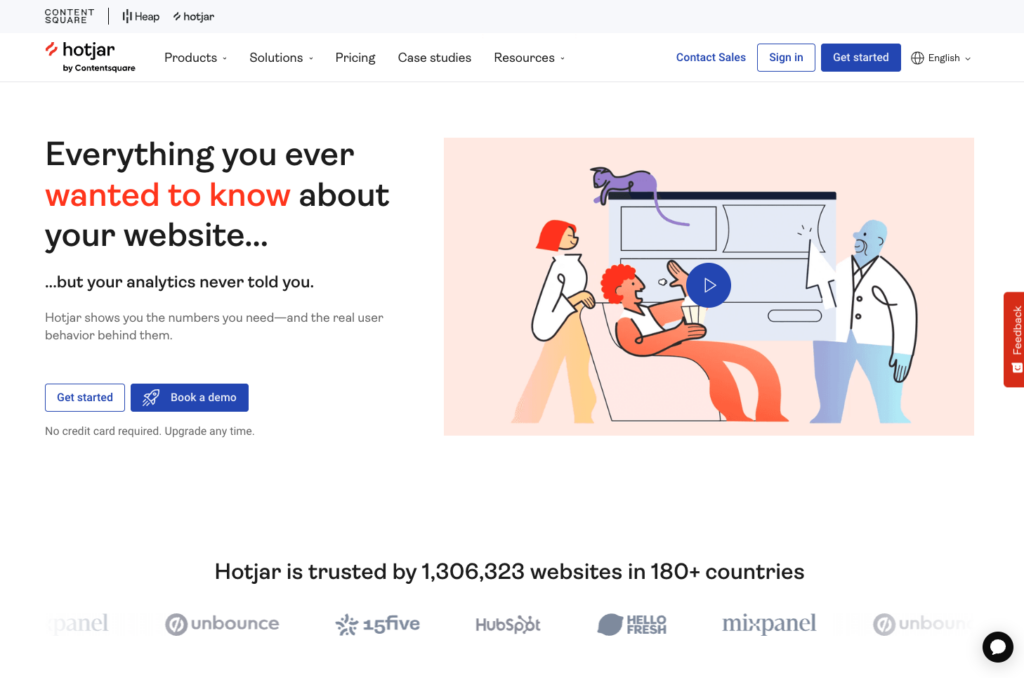The height and width of the screenshot is (678, 1024).
Task: Click the globe language icon
Action: coord(918,58)
